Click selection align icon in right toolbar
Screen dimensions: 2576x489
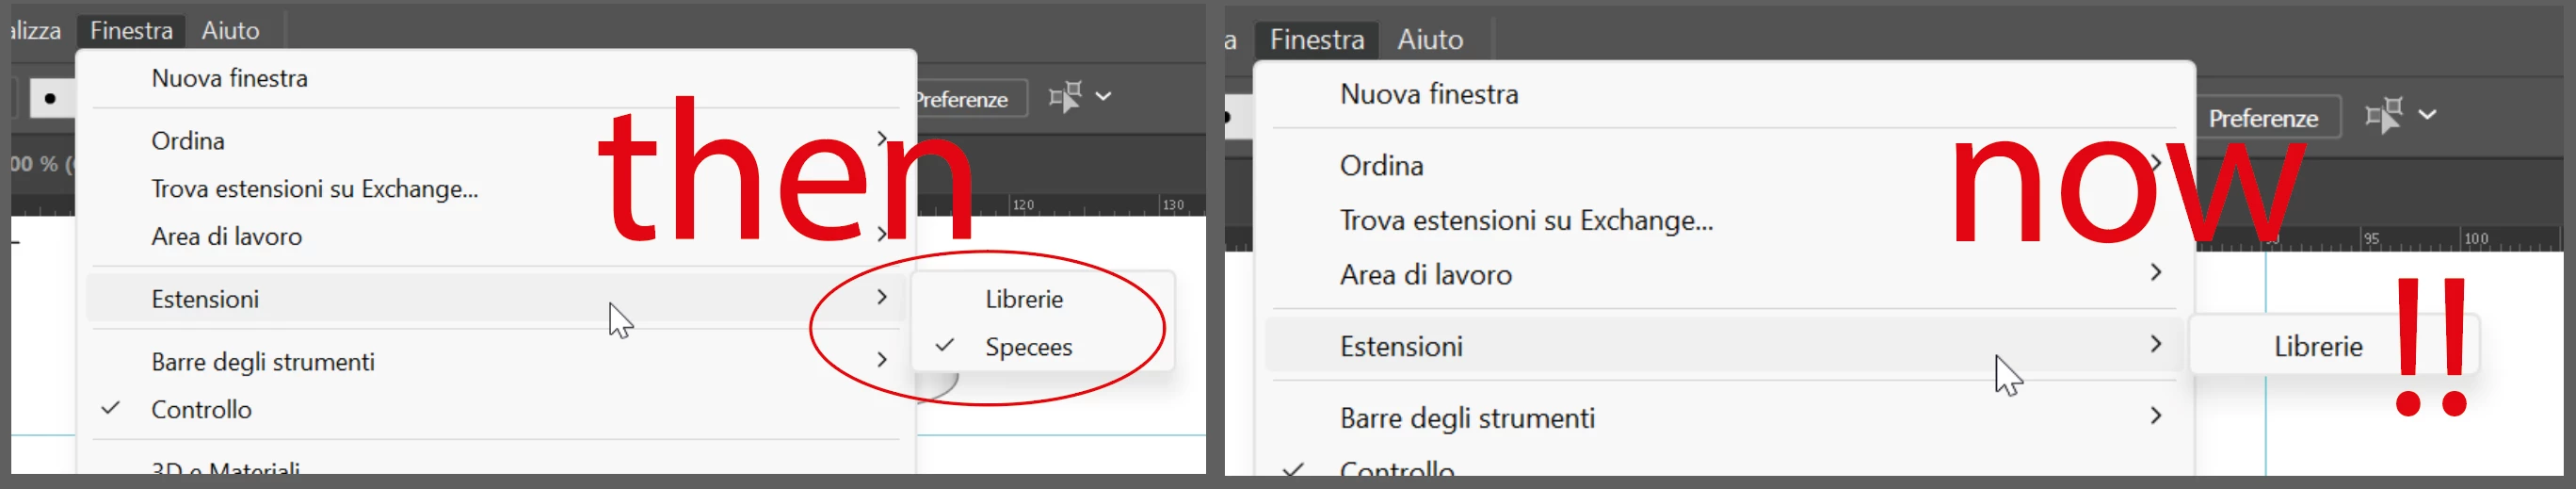2384,115
